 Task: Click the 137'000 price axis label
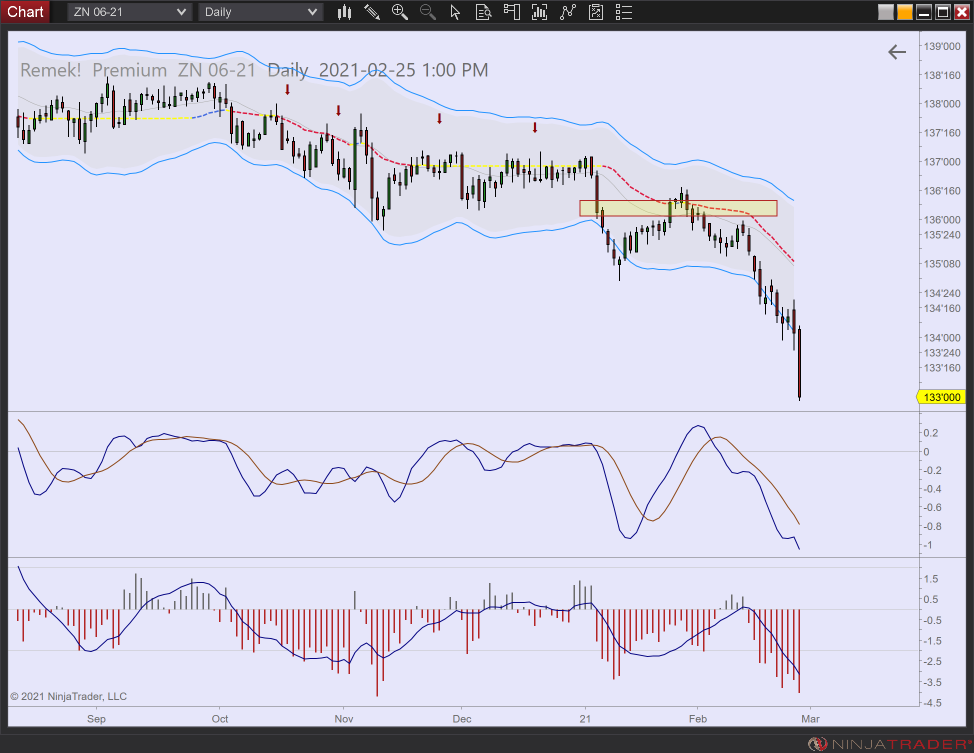[942, 162]
